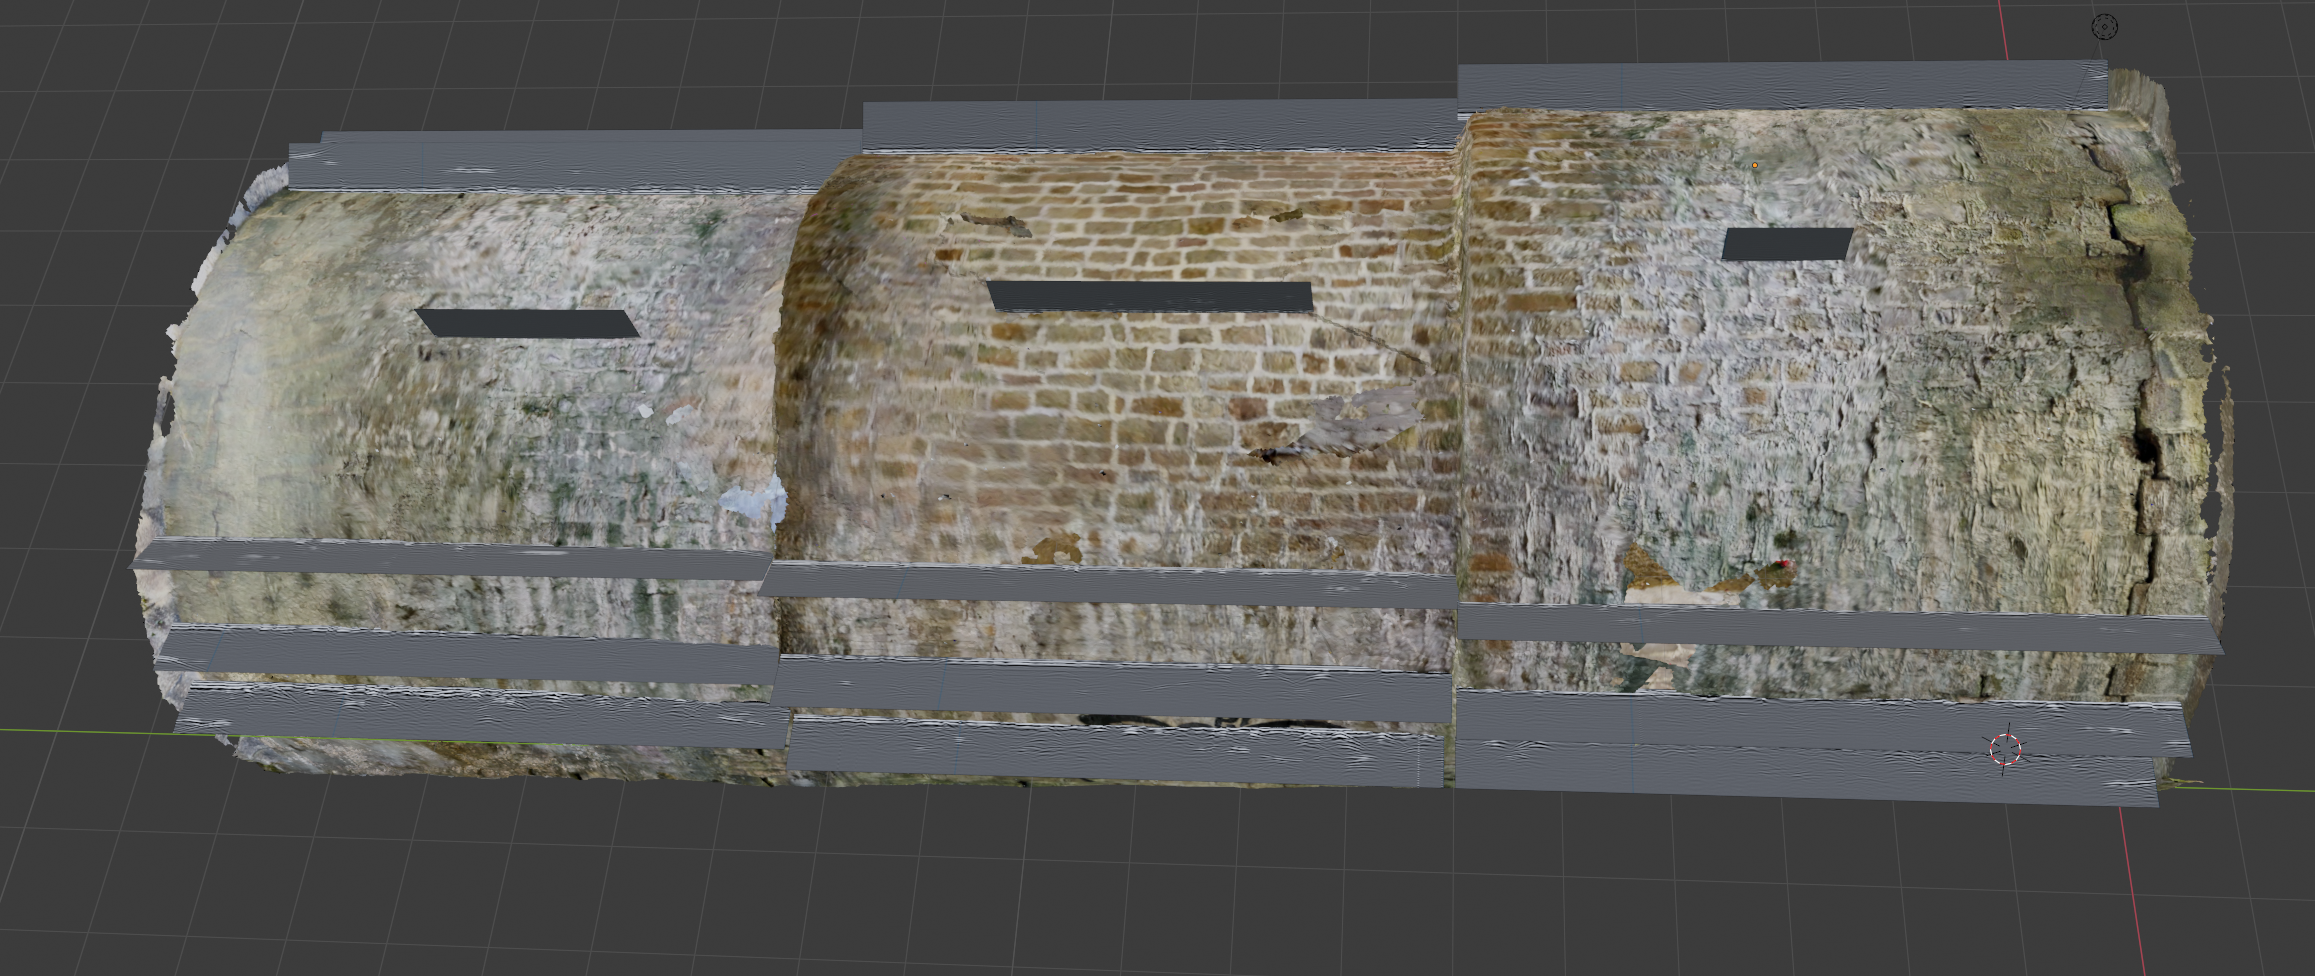Select the point light object icon

point(2105,26)
